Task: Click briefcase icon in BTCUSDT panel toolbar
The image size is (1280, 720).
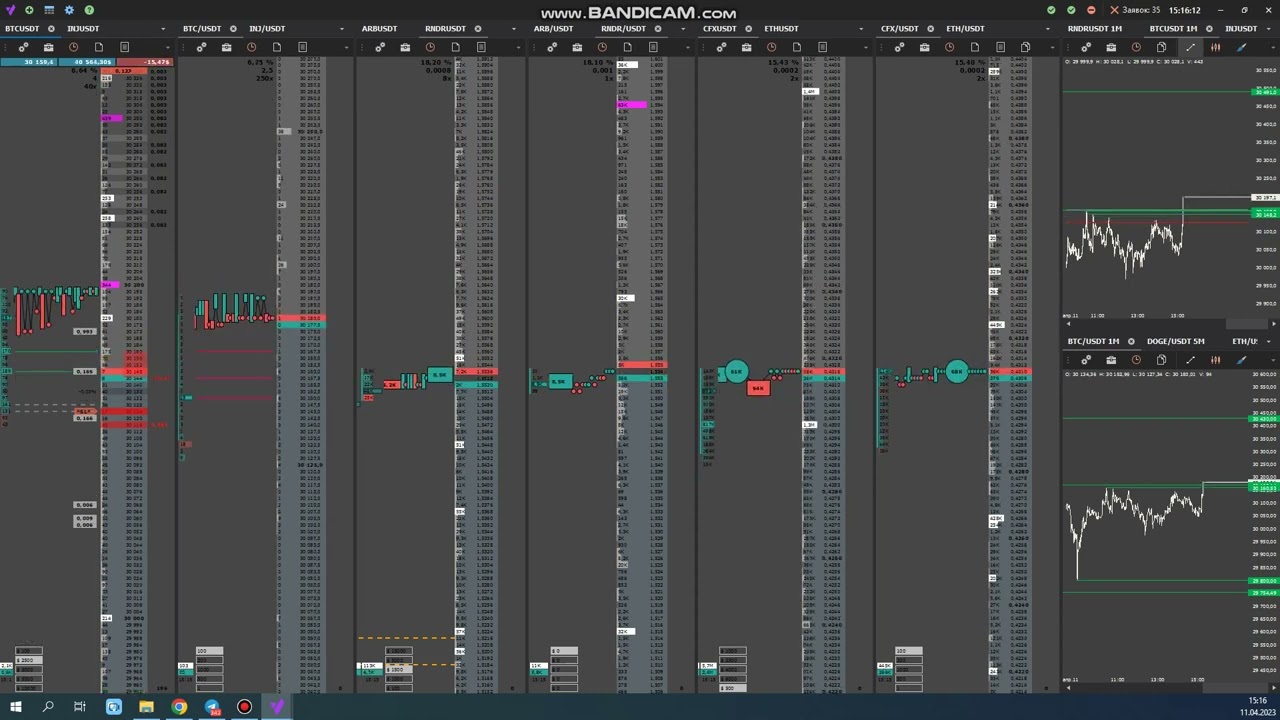Action: (48, 47)
